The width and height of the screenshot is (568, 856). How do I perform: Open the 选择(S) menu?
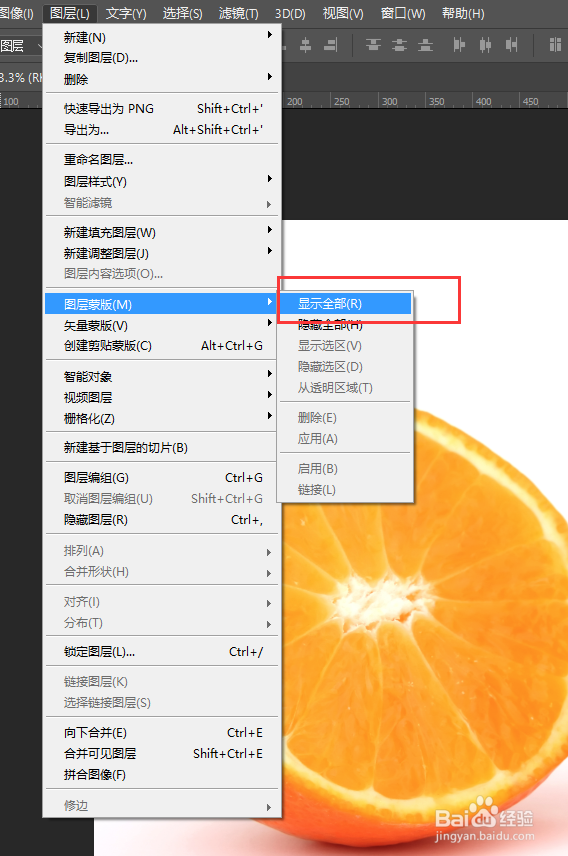tap(182, 13)
